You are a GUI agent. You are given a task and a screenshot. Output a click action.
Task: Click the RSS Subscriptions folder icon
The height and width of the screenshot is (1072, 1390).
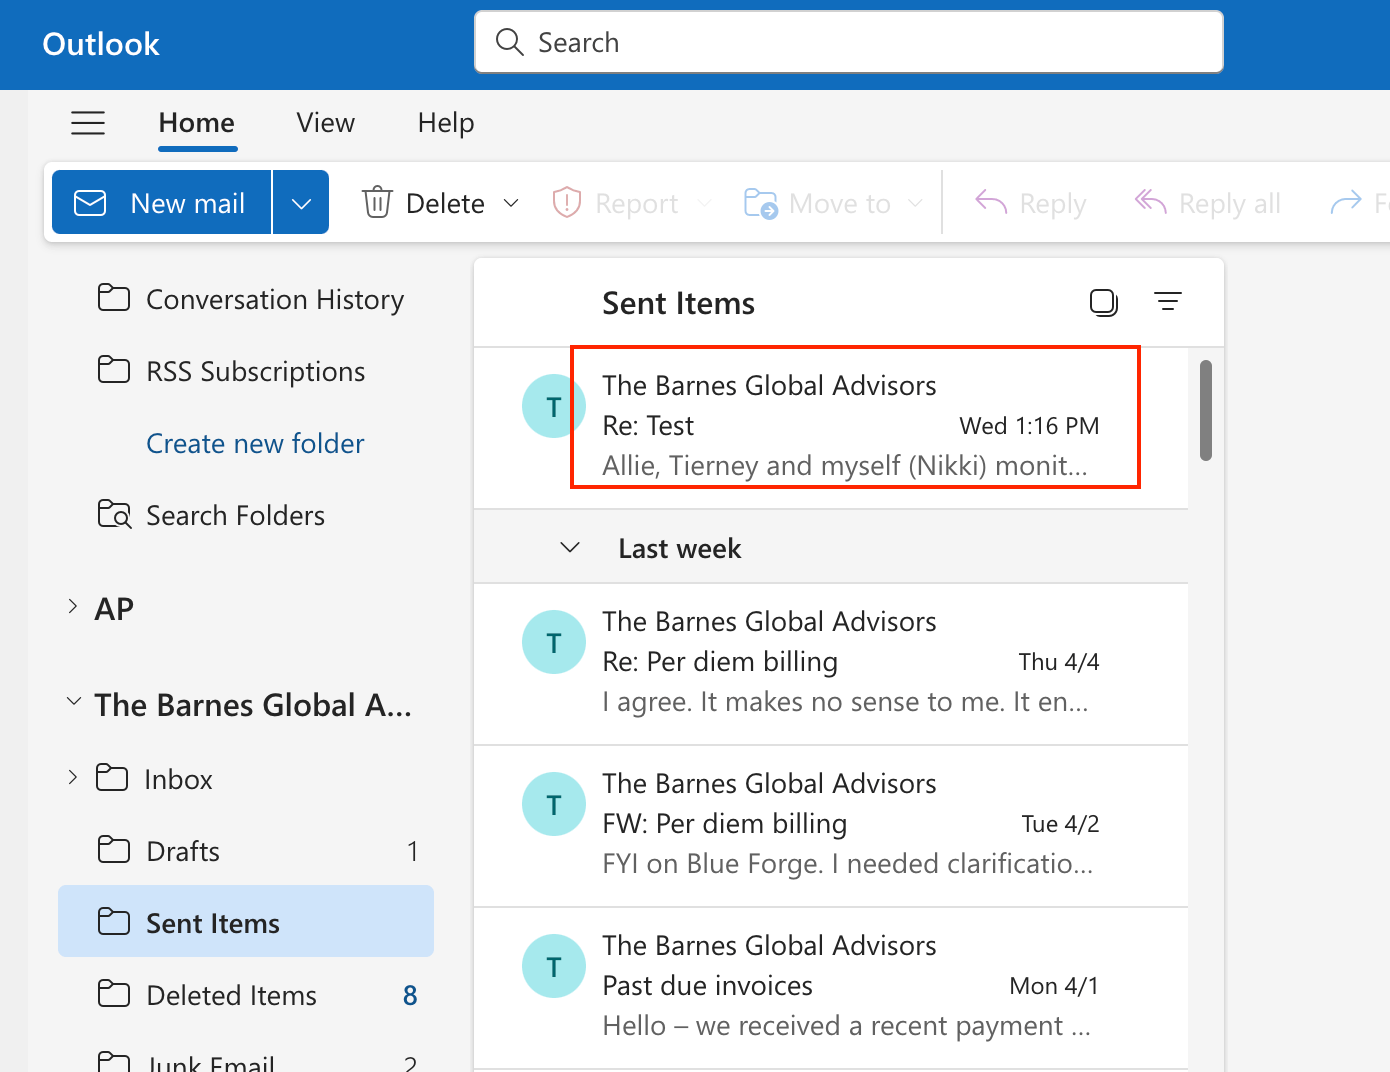(x=114, y=370)
